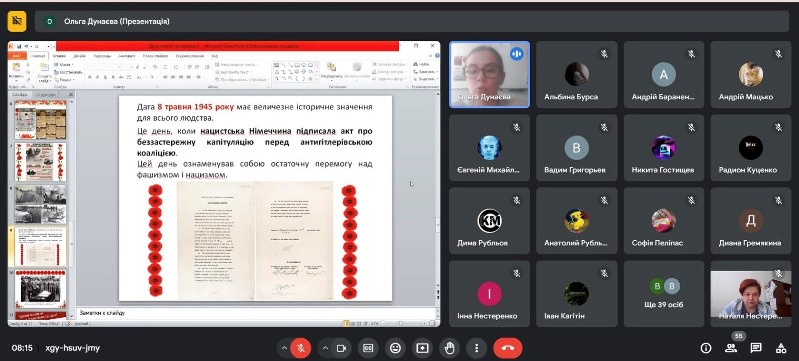Open the Activities shapes icon
This screenshot has width=799, height=361.
click(x=781, y=348)
